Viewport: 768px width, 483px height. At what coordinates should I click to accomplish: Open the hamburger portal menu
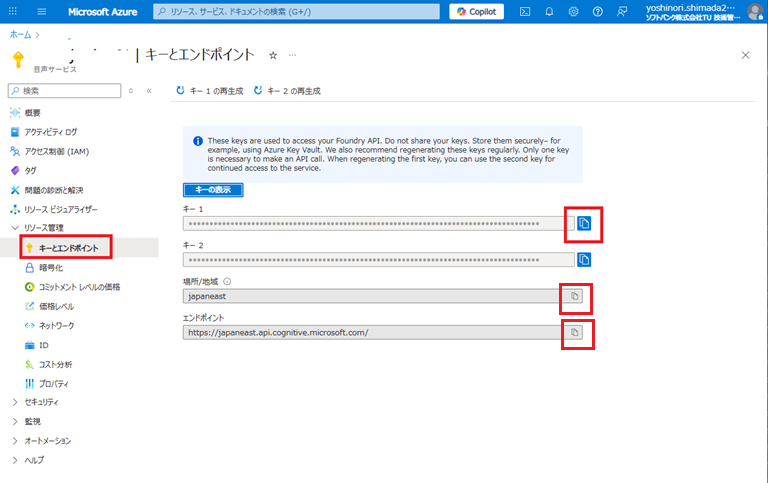coord(41,12)
